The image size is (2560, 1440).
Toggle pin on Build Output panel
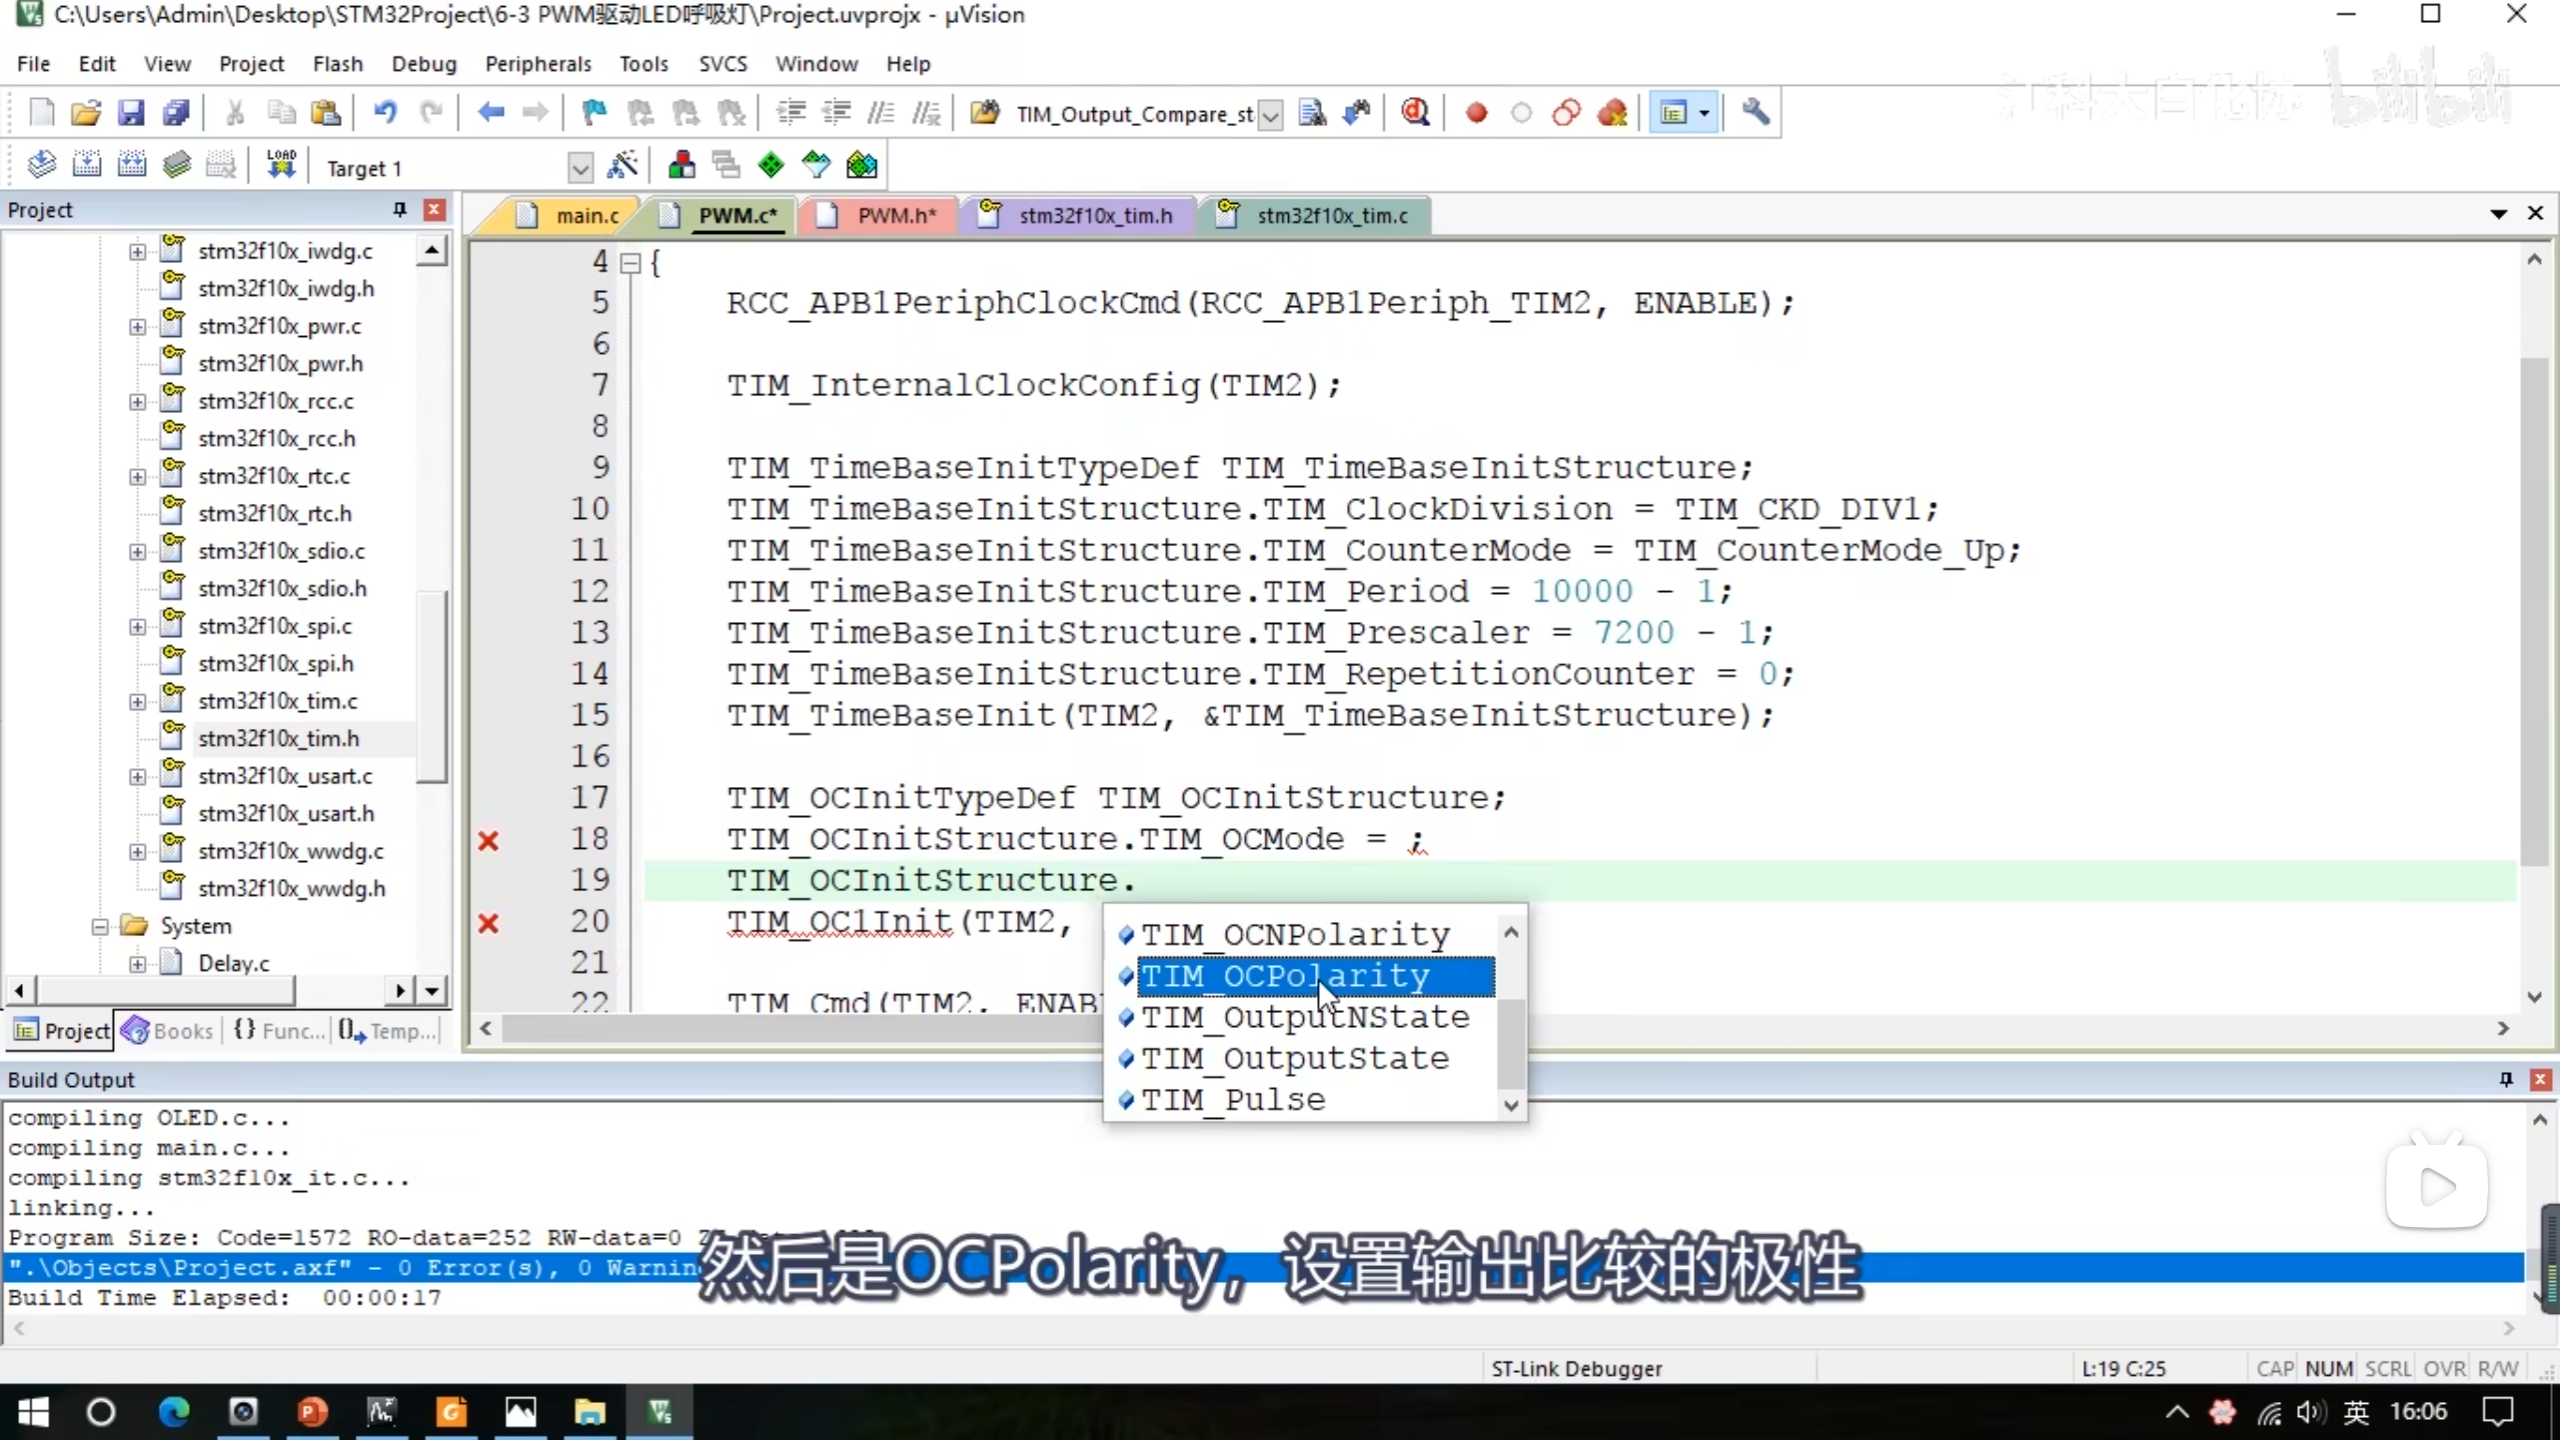pyautogui.click(x=2506, y=1079)
